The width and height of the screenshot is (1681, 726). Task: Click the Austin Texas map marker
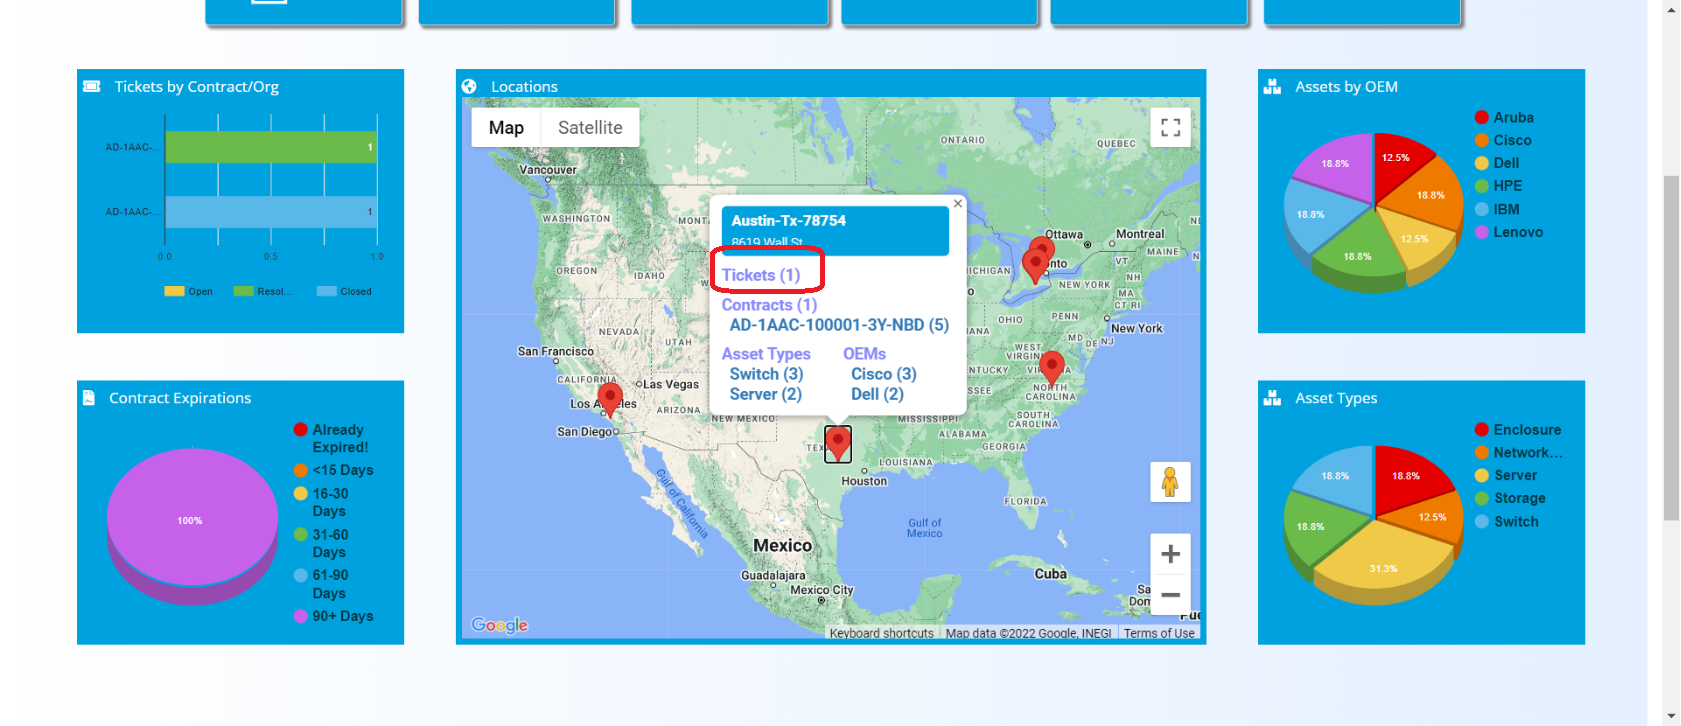click(838, 442)
